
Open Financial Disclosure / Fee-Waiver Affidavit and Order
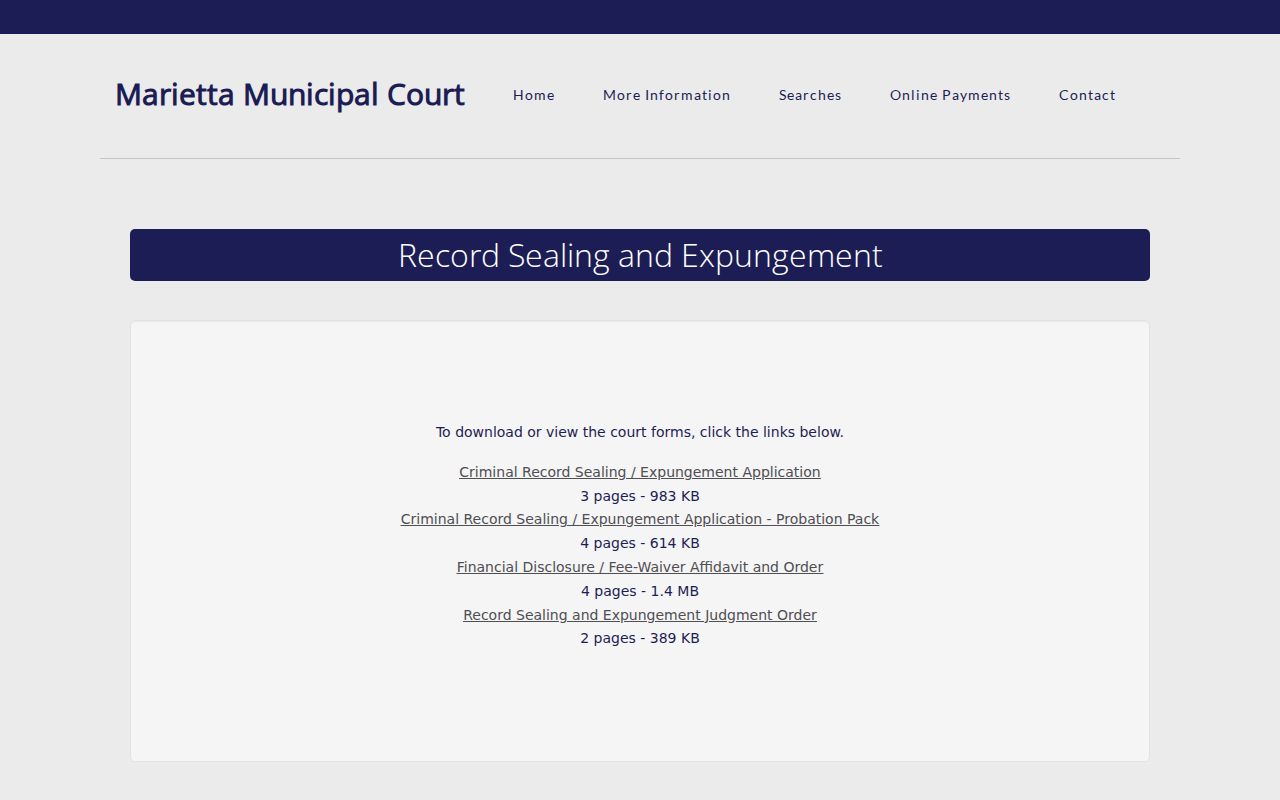(640, 567)
